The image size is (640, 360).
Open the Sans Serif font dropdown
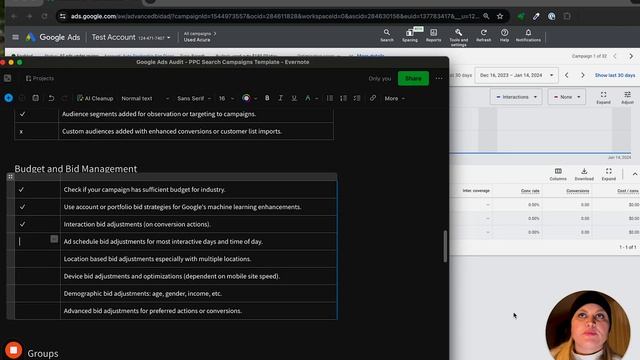[194, 98]
